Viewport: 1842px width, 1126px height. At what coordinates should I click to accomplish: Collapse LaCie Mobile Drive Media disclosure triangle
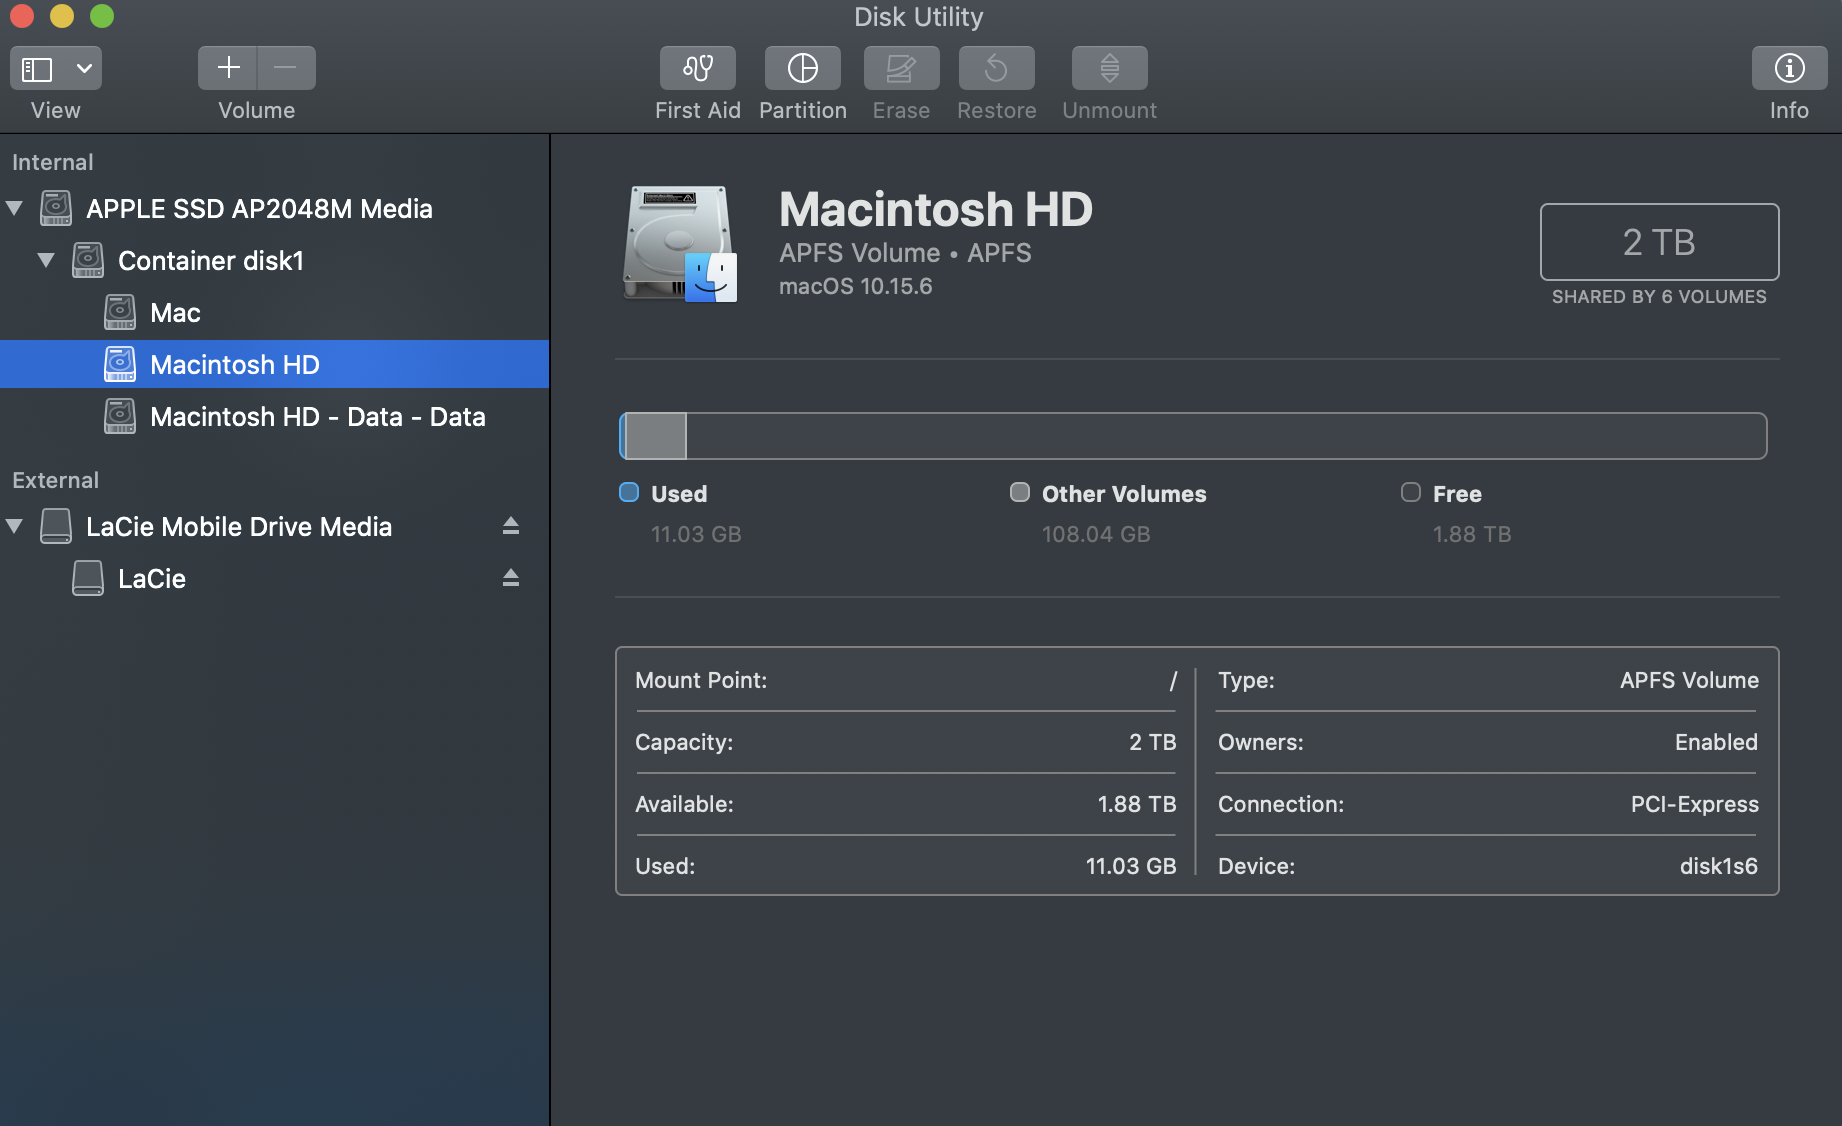tap(14, 526)
